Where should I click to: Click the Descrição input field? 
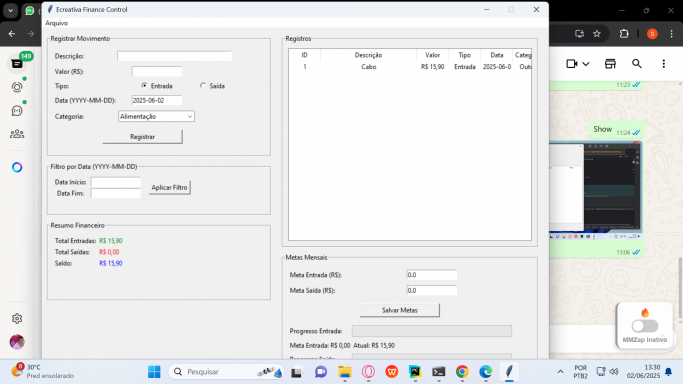pyautogui.click(x=174, y=56)
